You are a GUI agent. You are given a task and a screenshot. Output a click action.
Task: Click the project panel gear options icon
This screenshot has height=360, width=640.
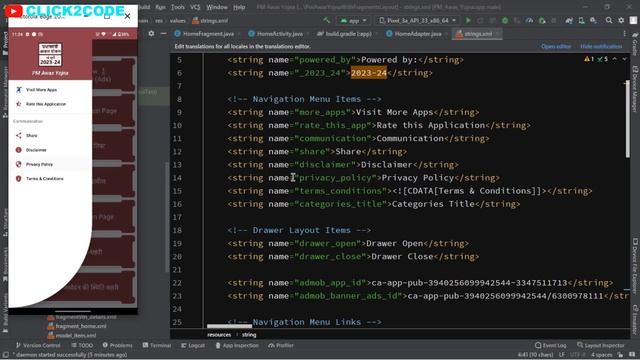[x=151, y=33]
